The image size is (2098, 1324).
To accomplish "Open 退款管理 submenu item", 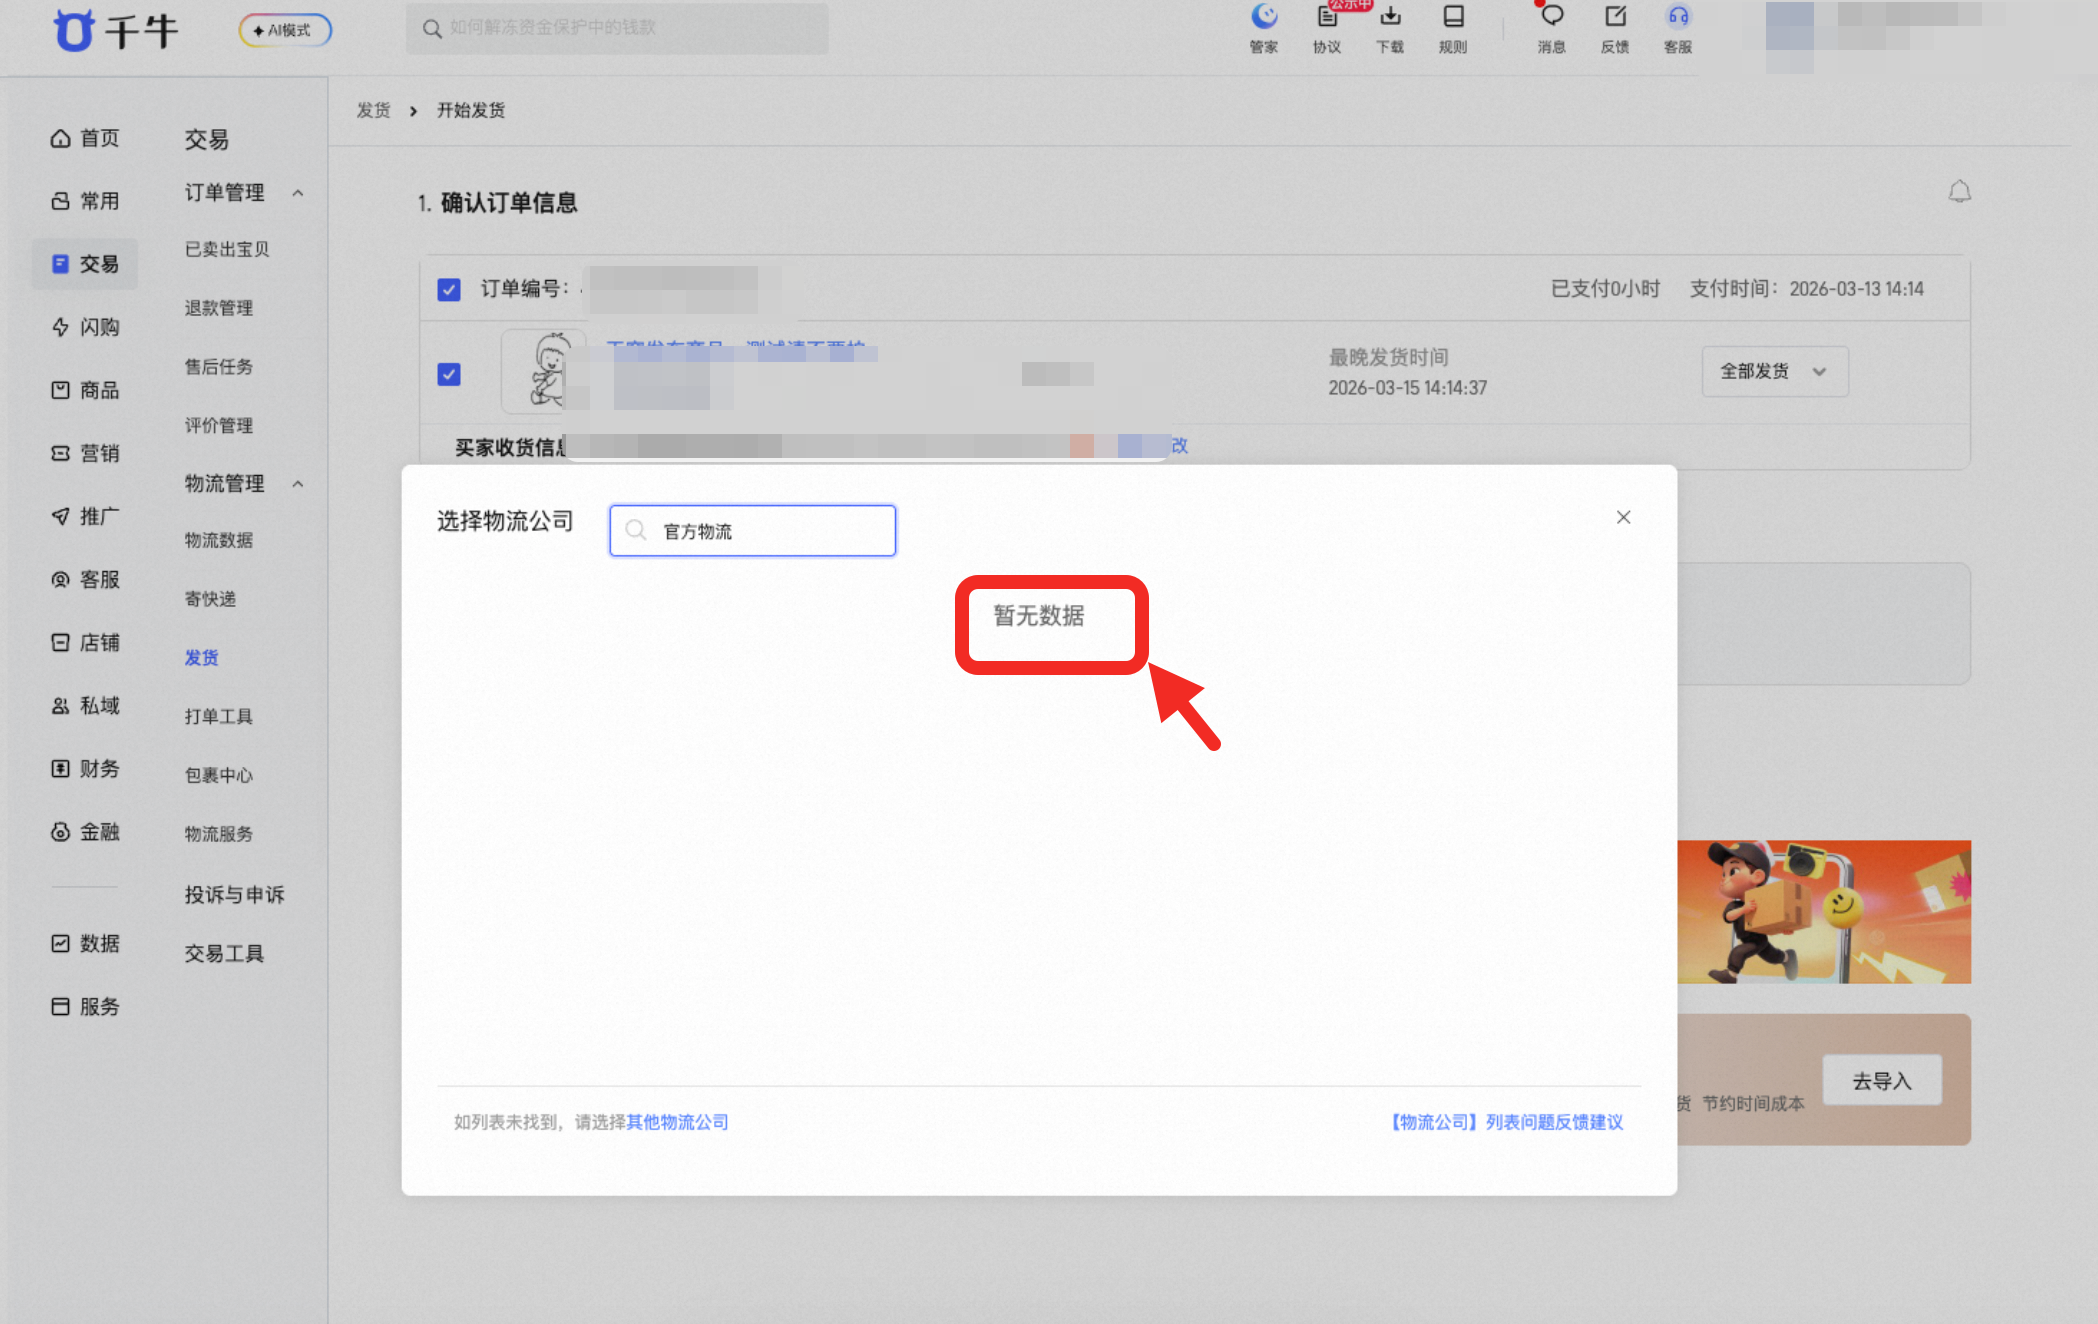I will (x=218, y=308).
